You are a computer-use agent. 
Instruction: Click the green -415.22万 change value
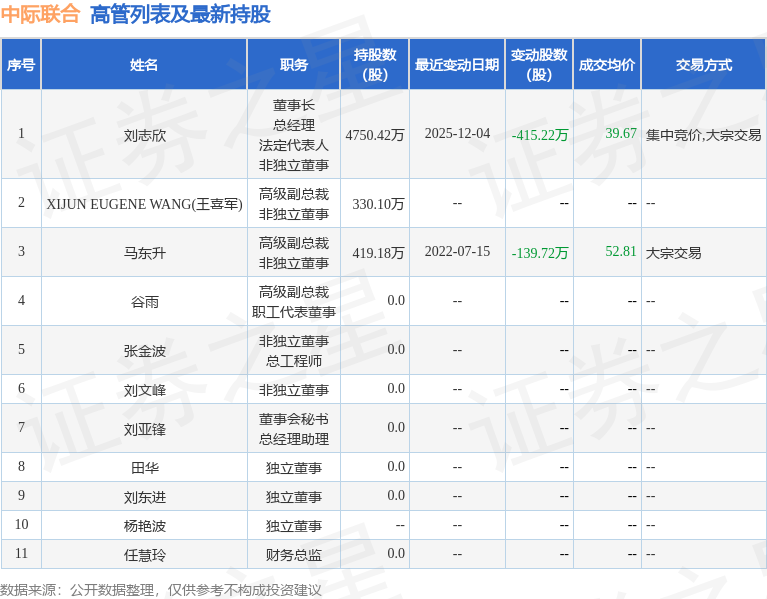[x=540, y=135]
